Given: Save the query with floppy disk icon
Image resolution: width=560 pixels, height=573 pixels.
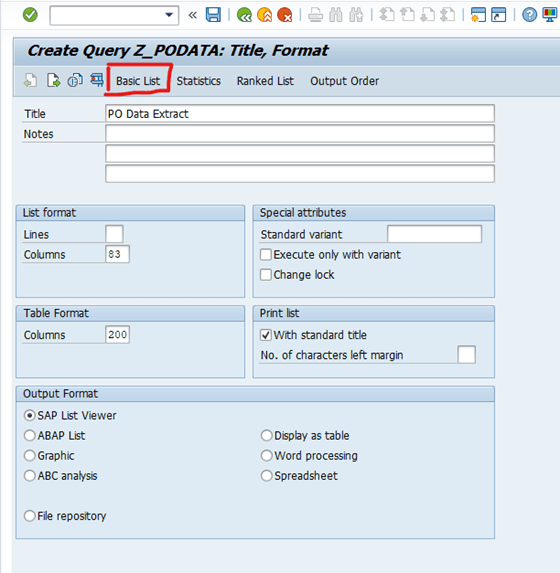Looking at the screenshot, I should [x=213, y=15].
